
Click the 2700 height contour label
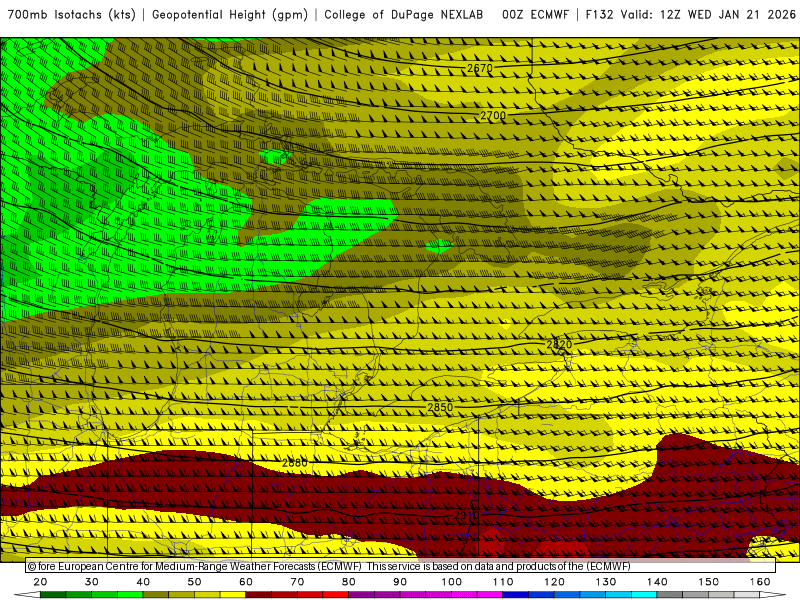(493, 116)
